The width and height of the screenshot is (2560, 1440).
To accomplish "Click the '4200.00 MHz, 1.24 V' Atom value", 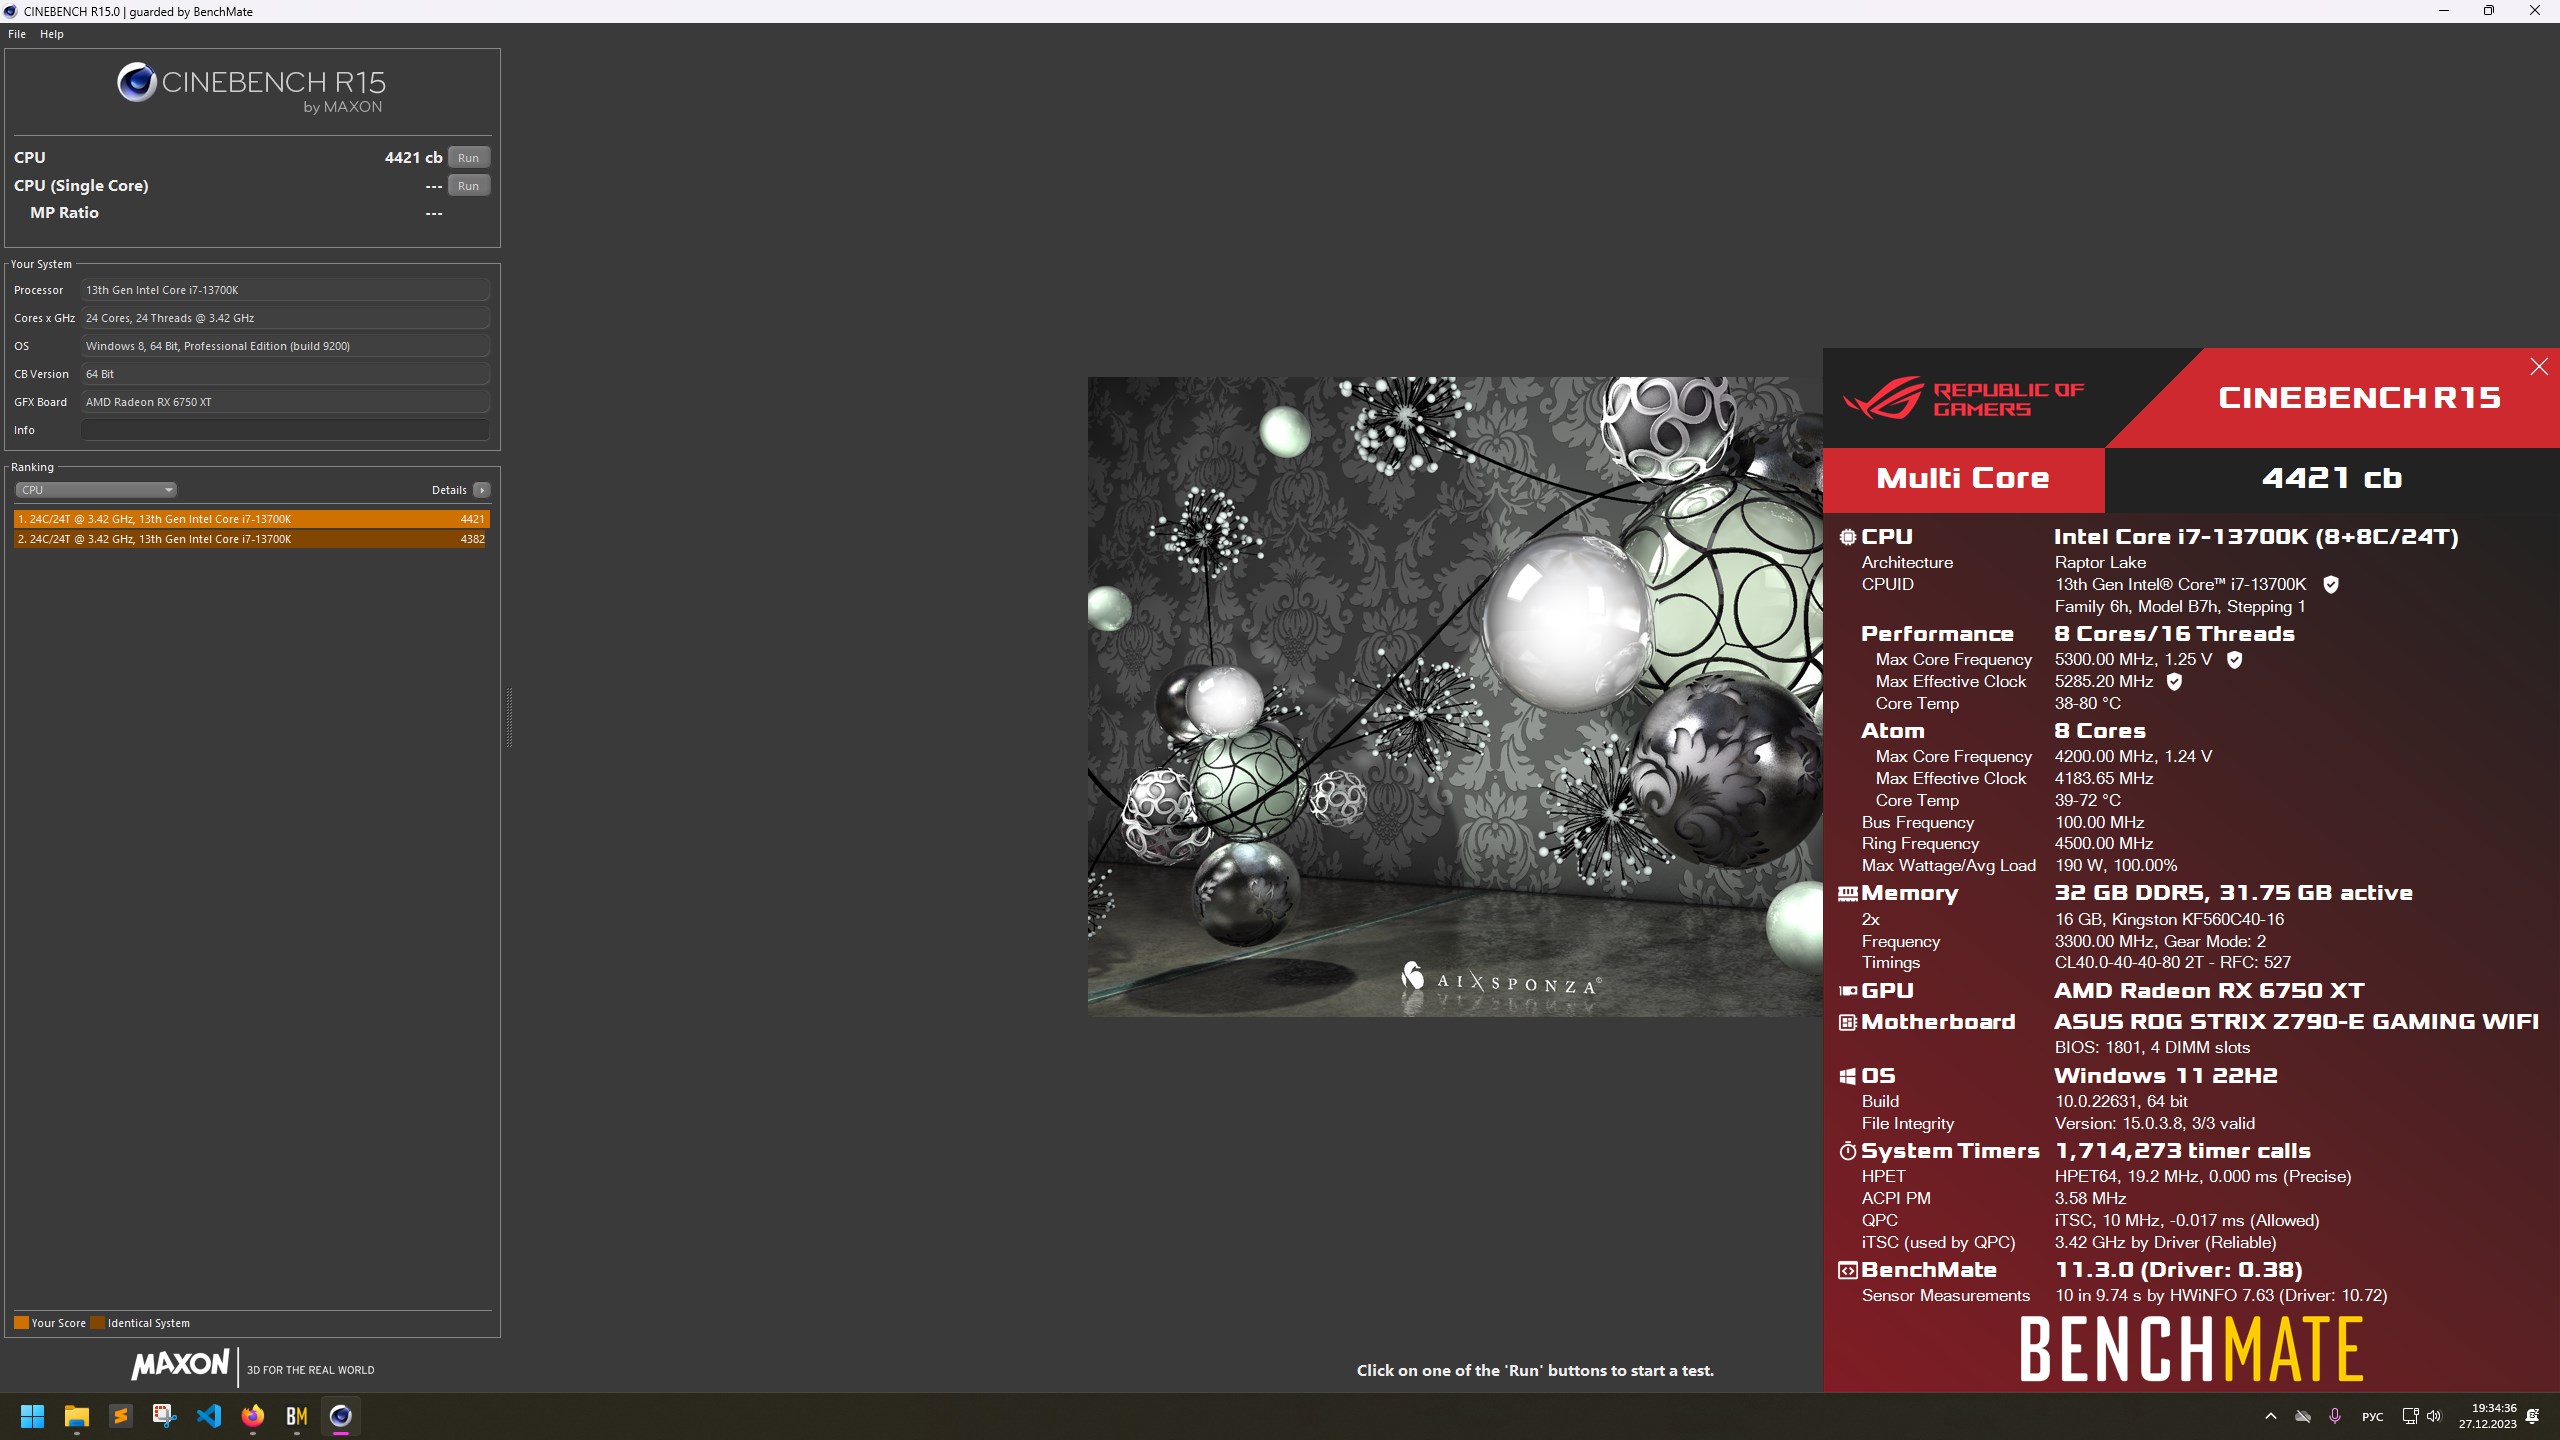I will [x=2133, y=757].
